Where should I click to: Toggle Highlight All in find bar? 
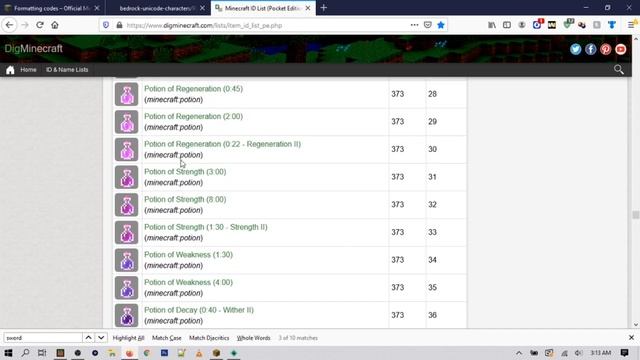click(x=128, y=338)
